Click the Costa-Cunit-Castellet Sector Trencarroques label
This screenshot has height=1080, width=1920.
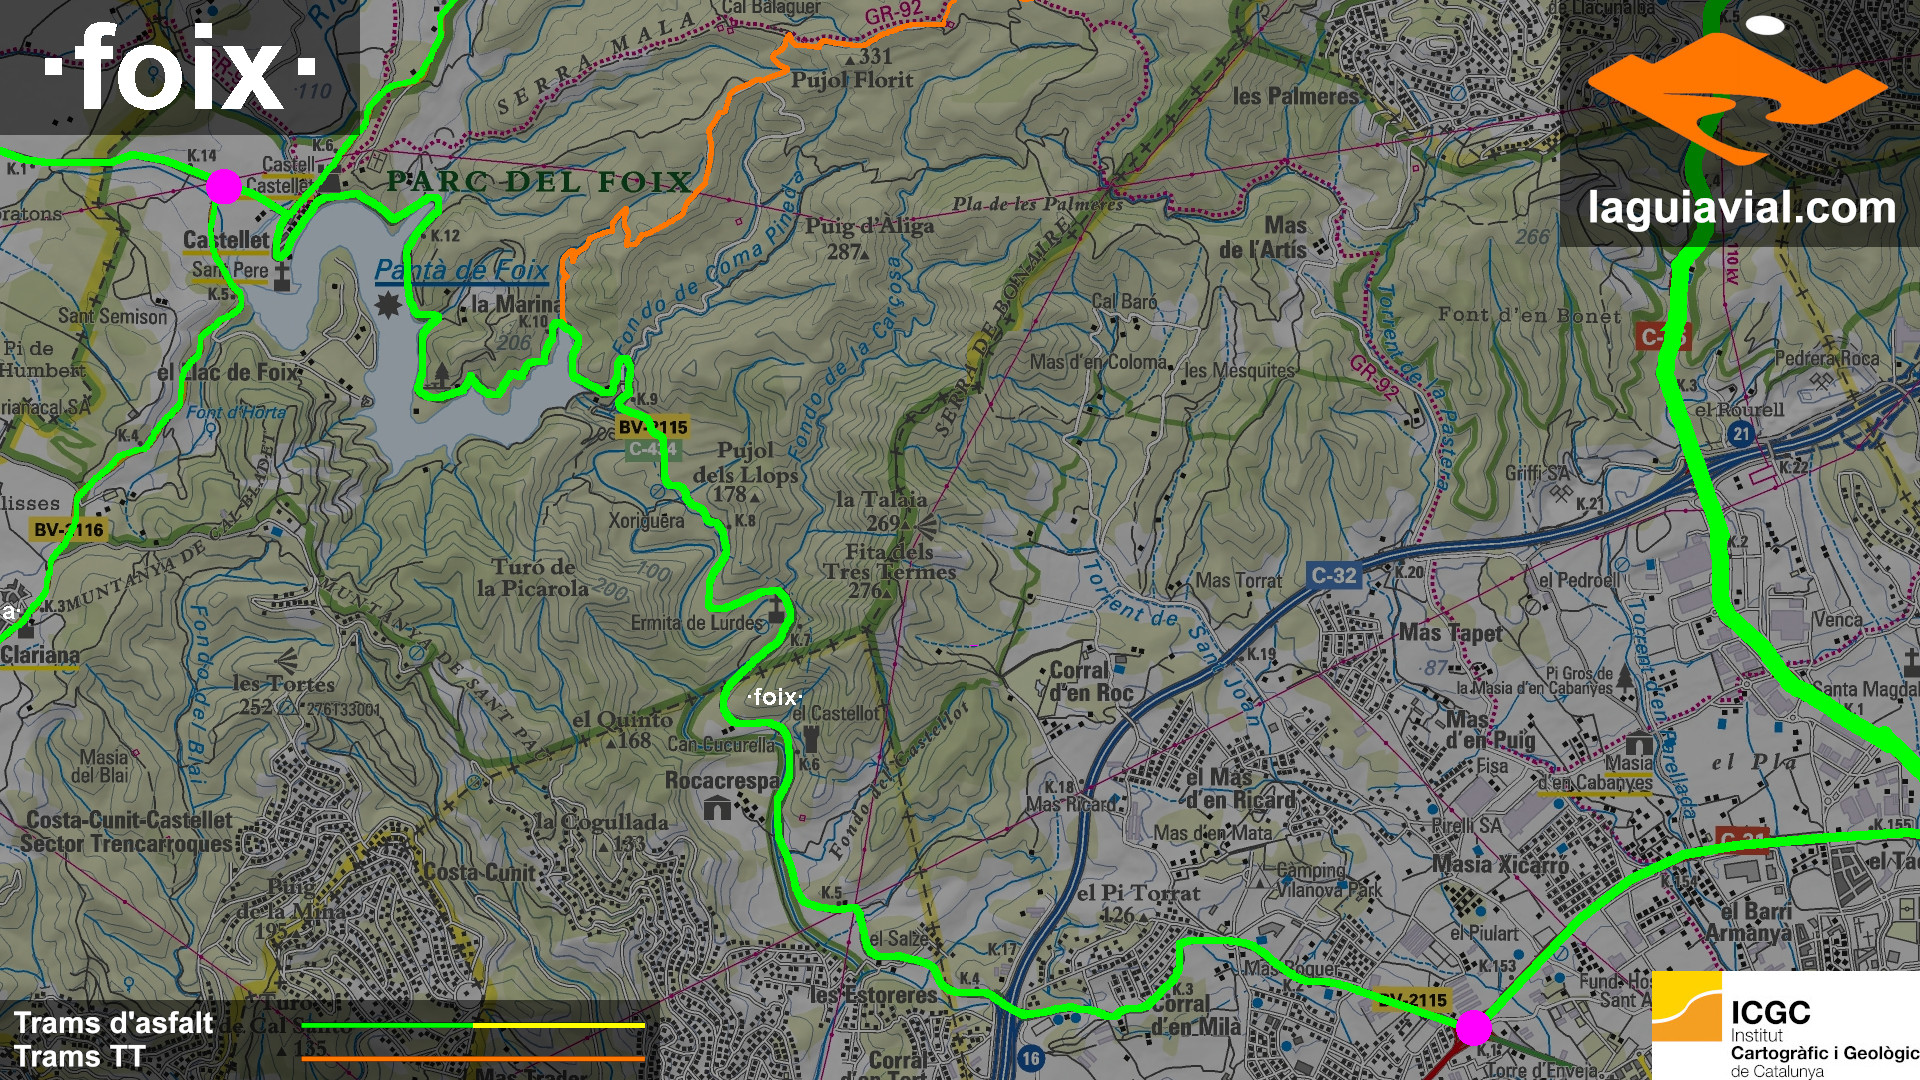(127, 832)
